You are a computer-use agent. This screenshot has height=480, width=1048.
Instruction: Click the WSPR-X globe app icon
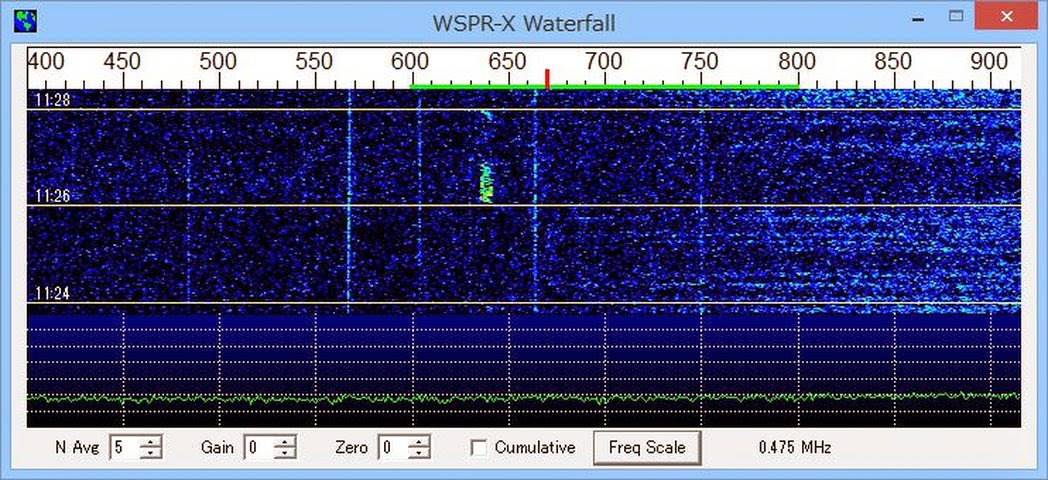(25, 21)
